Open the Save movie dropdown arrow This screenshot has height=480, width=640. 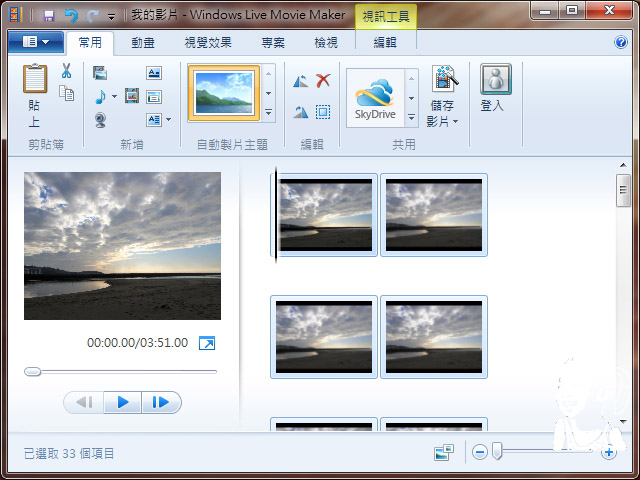456,122
